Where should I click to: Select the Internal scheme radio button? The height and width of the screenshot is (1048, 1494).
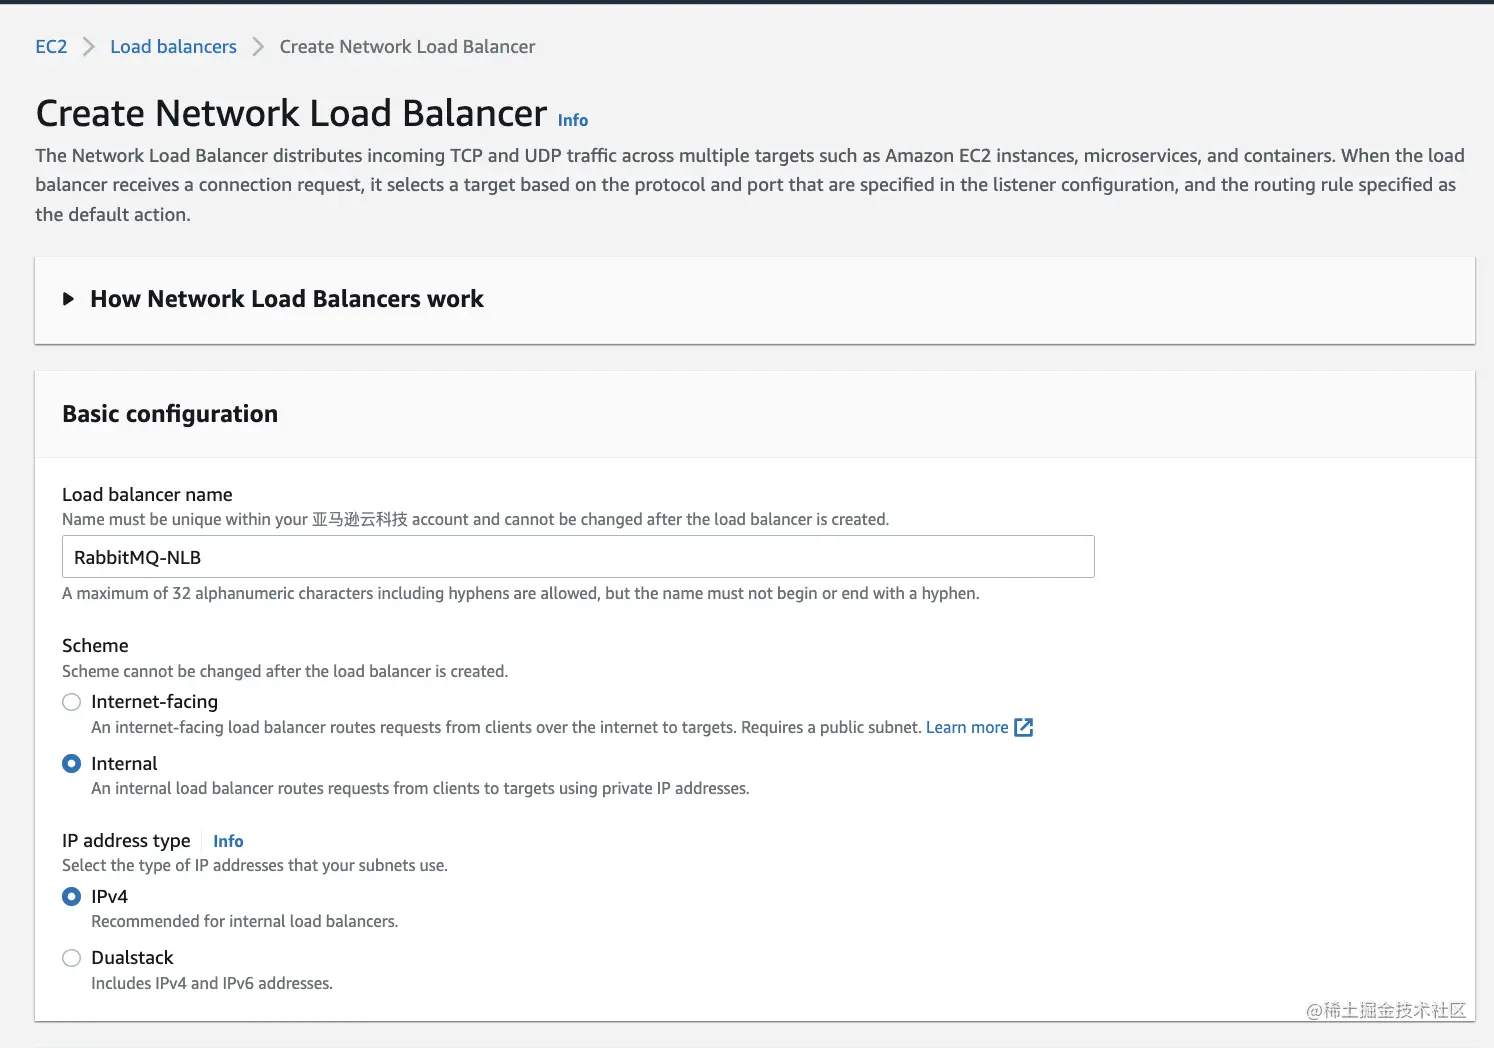coord(72,764)
